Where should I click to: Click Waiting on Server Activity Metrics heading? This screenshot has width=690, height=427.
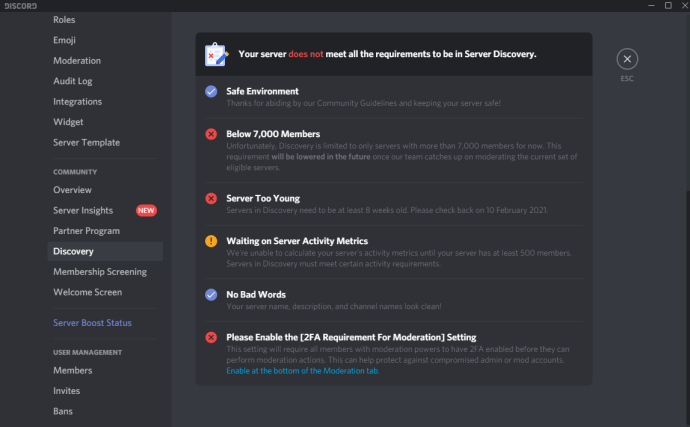click(297, 241)
